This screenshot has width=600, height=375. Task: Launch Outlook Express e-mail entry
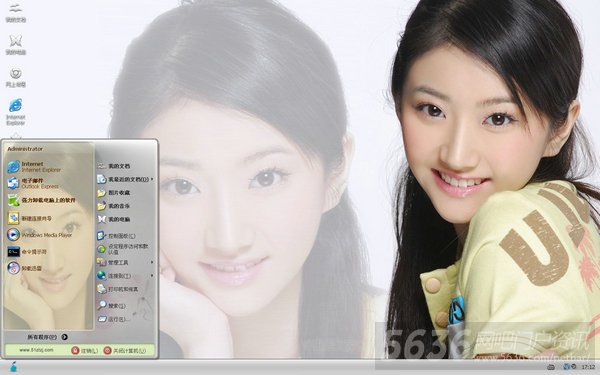pyautogui.click(x=34, y=183)
